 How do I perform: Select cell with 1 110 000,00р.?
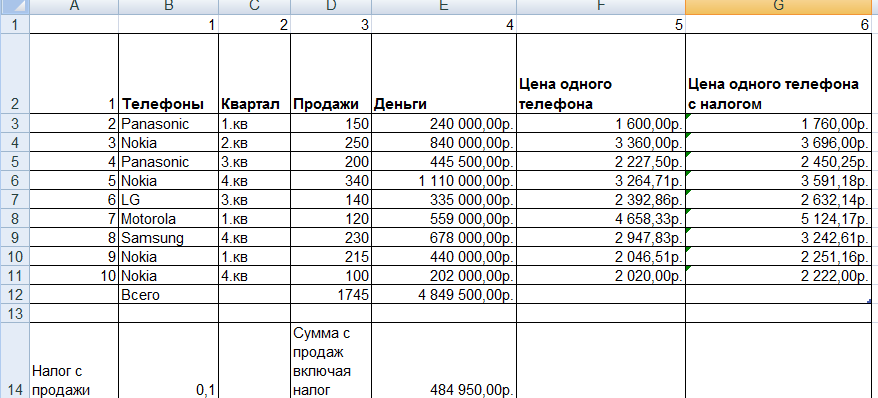pos(444,181)
